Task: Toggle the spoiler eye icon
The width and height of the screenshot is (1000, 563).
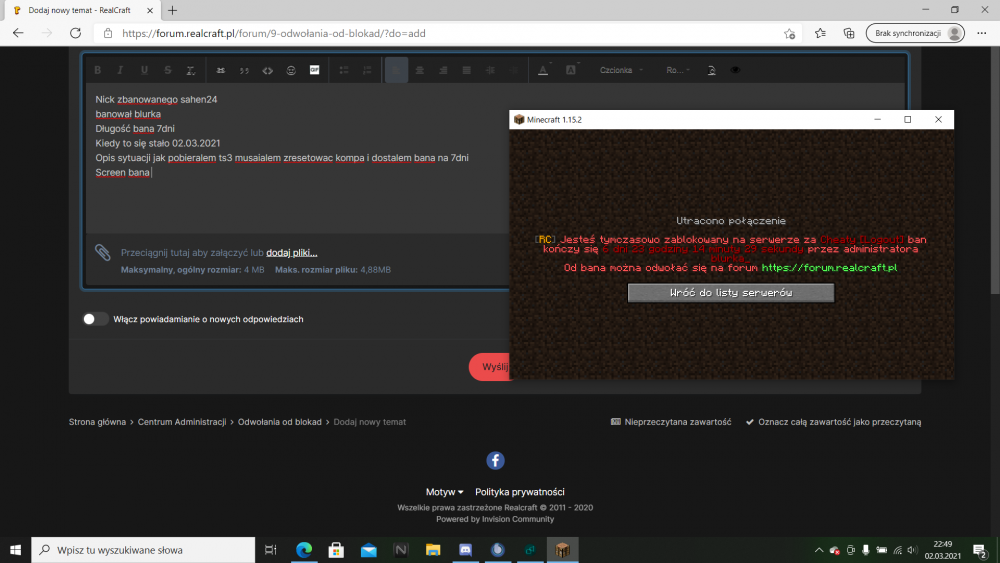Action: click(x=735, y=70)
